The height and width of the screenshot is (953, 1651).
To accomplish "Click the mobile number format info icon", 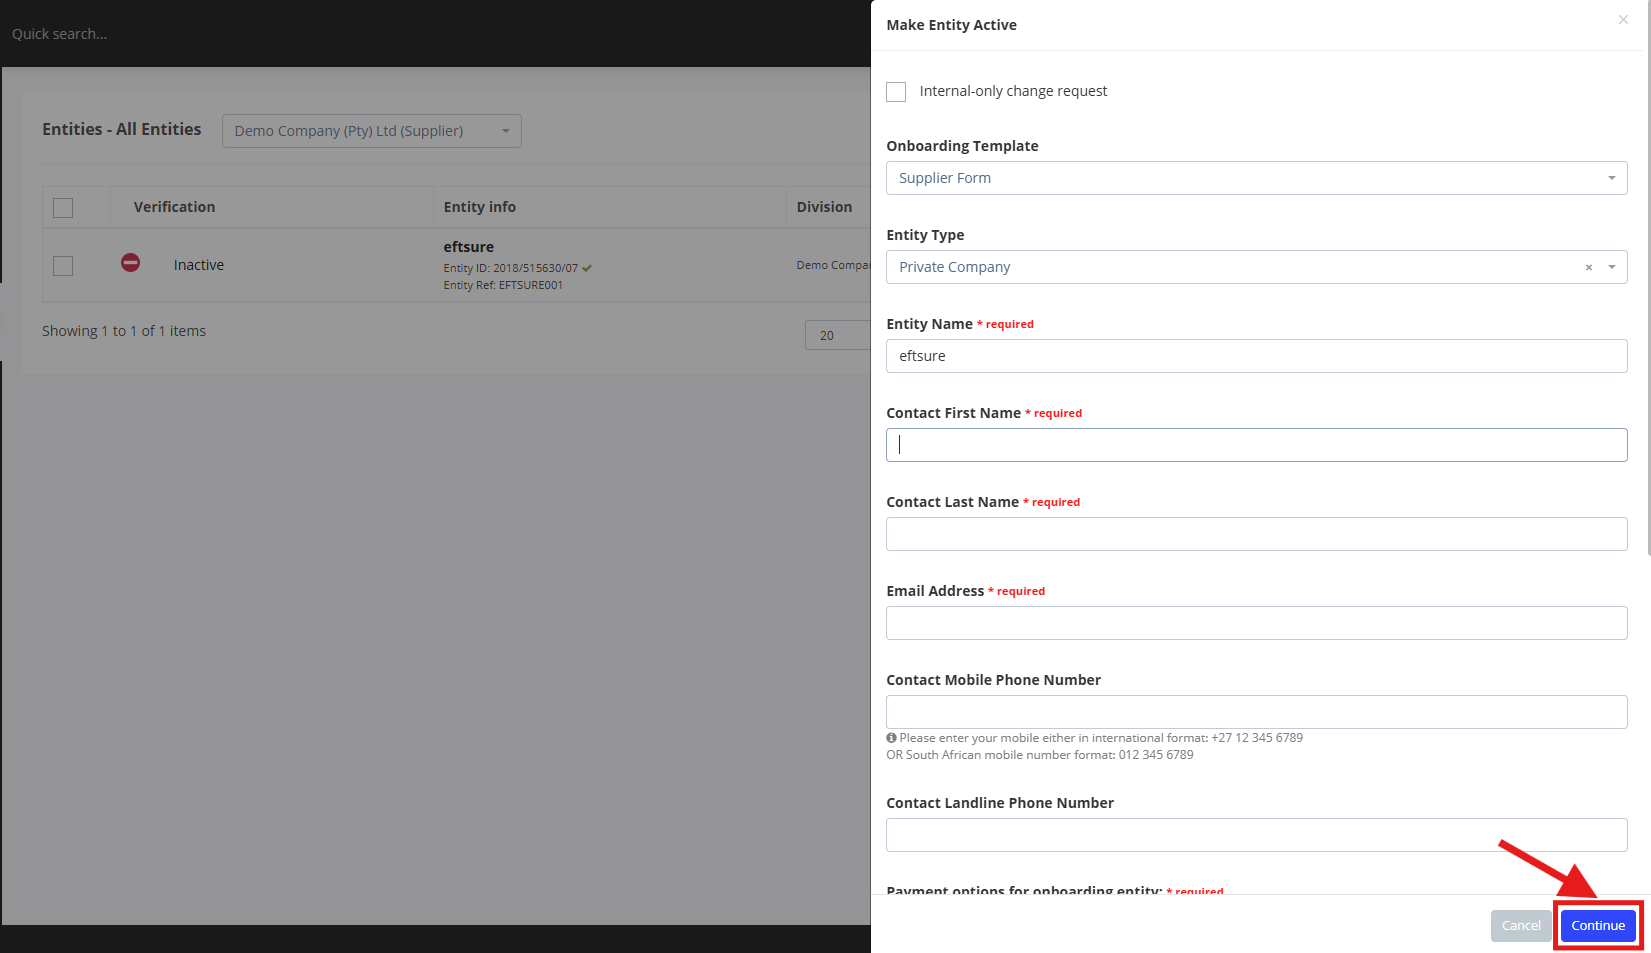I will pyautogui.click(x=891, y=738).
